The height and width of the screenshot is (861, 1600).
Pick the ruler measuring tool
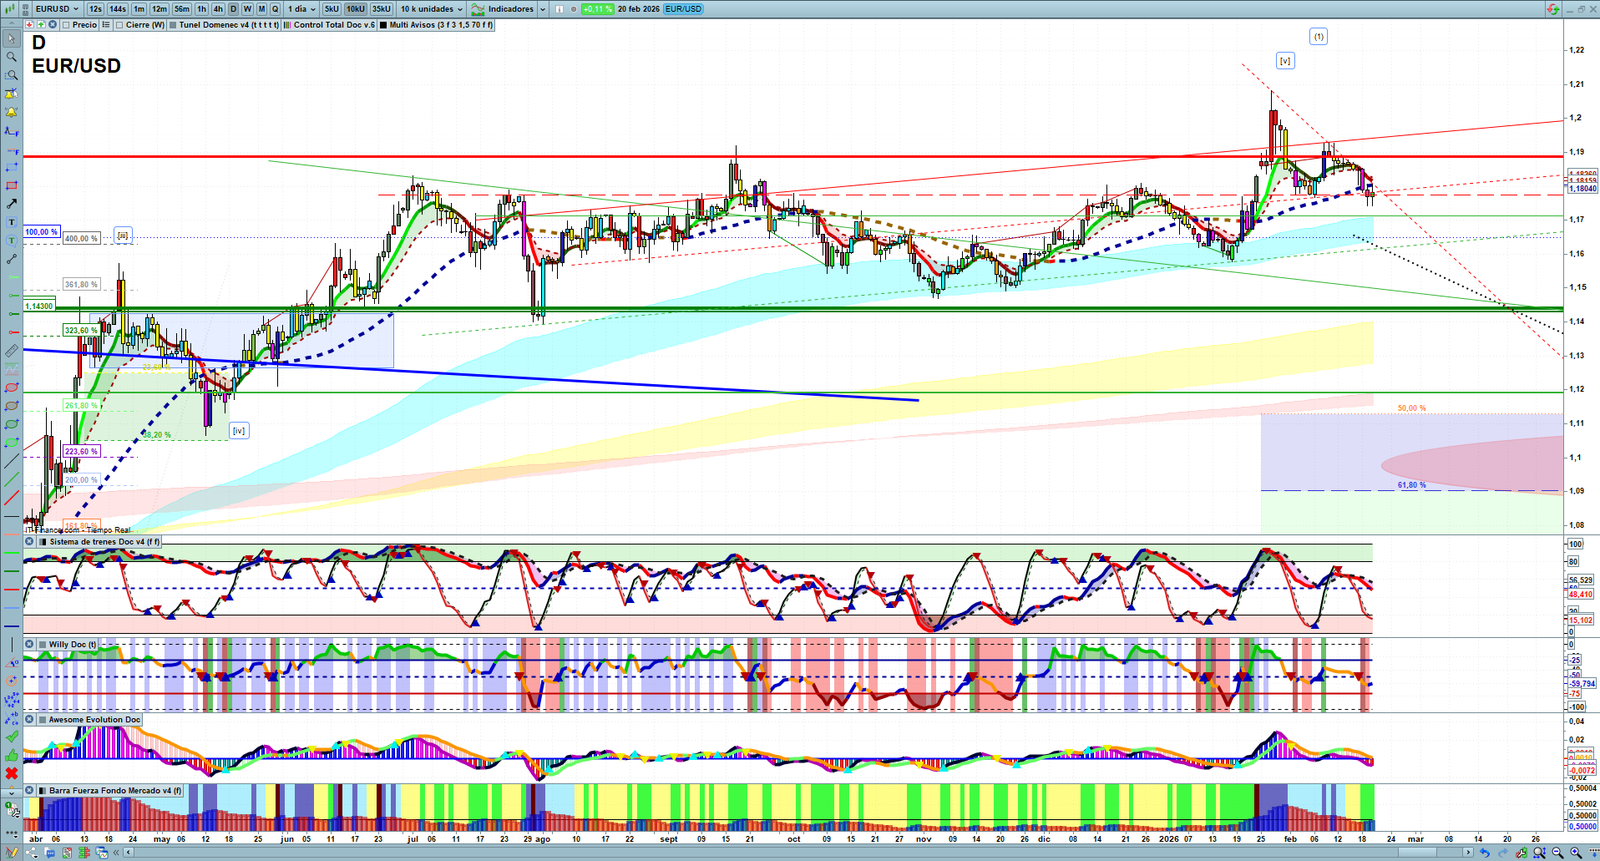point(11,351)
